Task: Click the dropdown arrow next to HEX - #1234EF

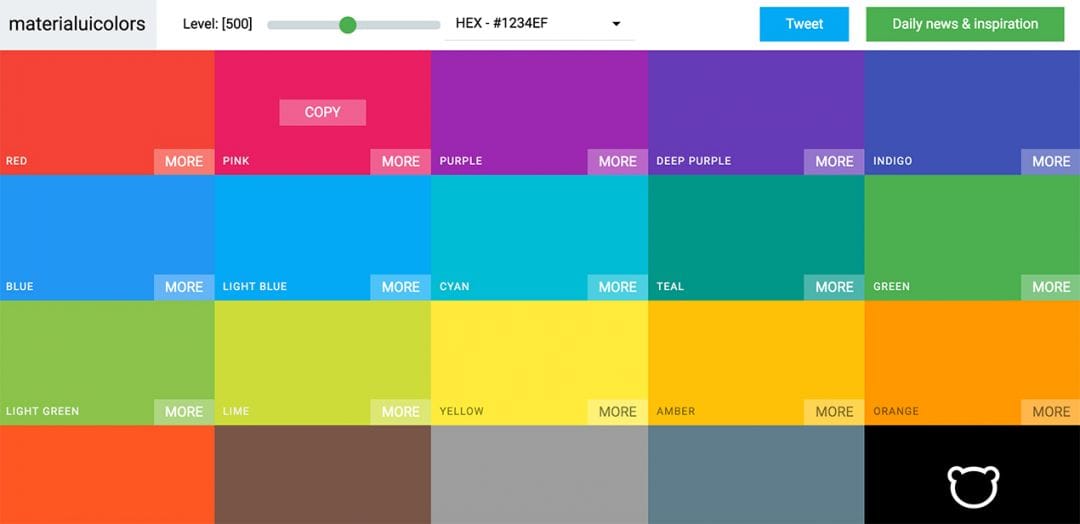Action: pos(616,24)
